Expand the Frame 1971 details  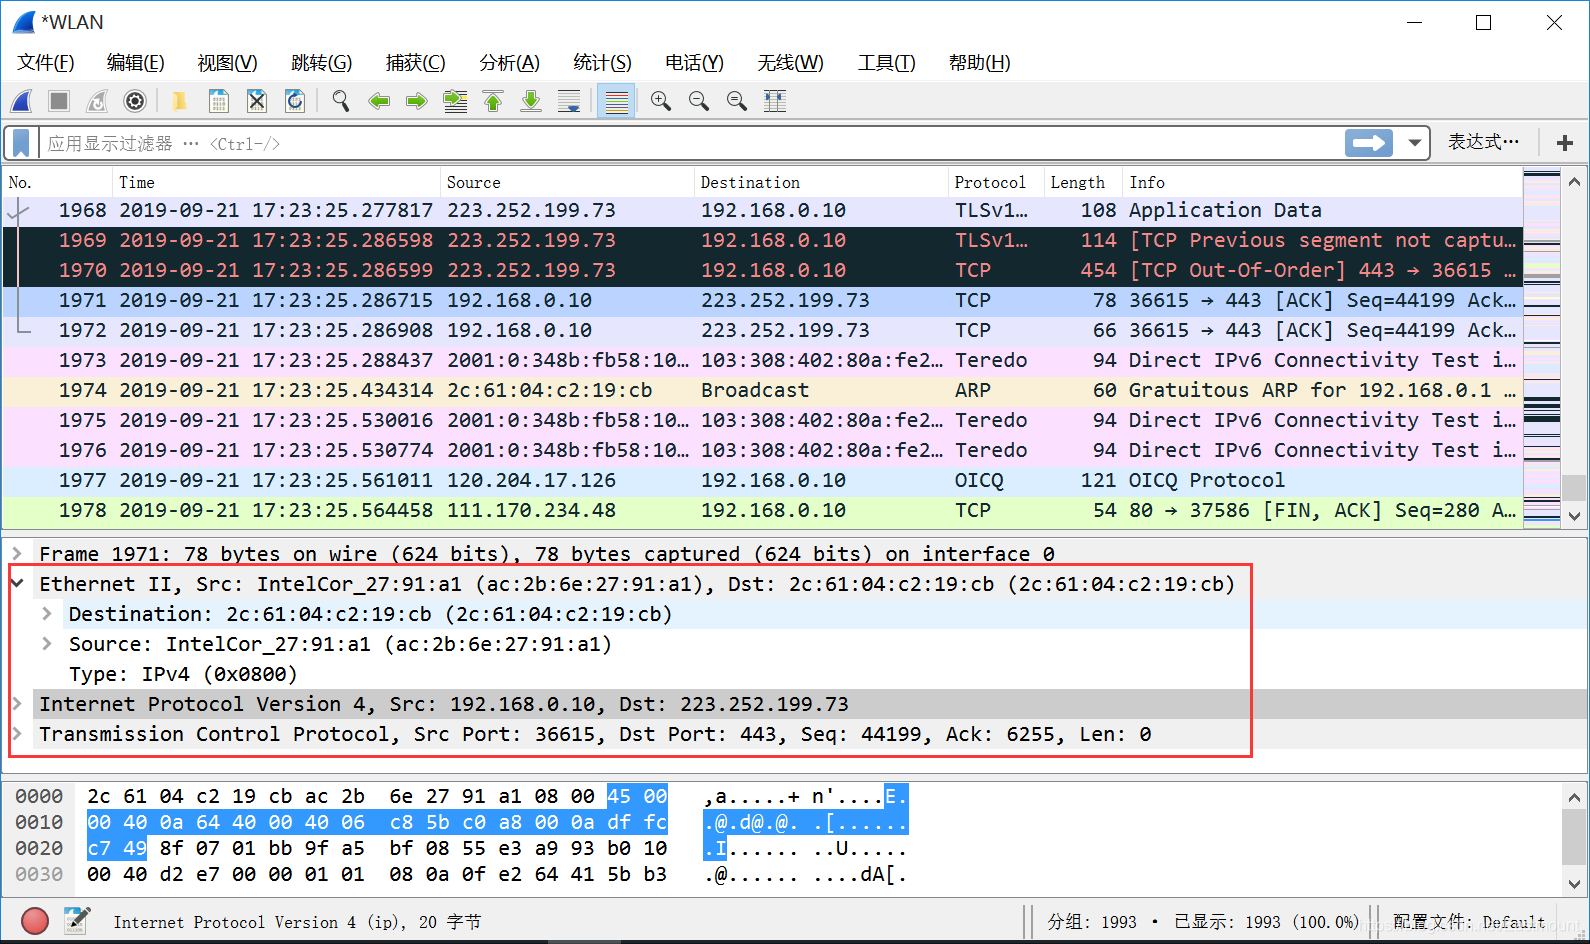(17, 554)
